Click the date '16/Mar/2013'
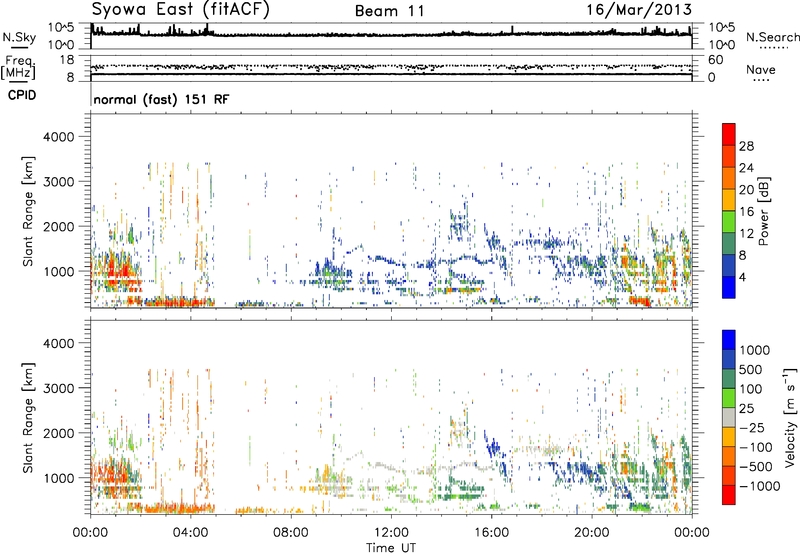Image resolution: width=800 pixels, height=554 pixels. (x=639, y=9)
